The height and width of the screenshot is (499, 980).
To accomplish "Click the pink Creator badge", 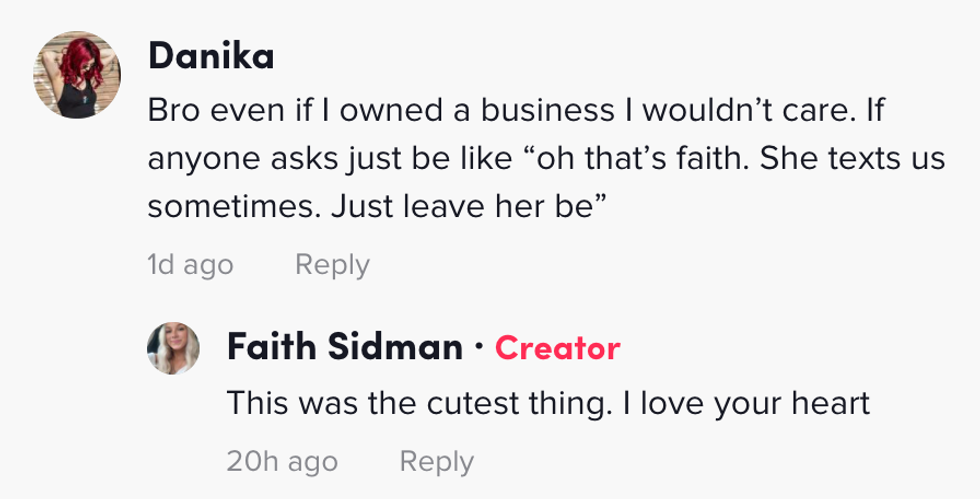I will (x=557, y=348).
